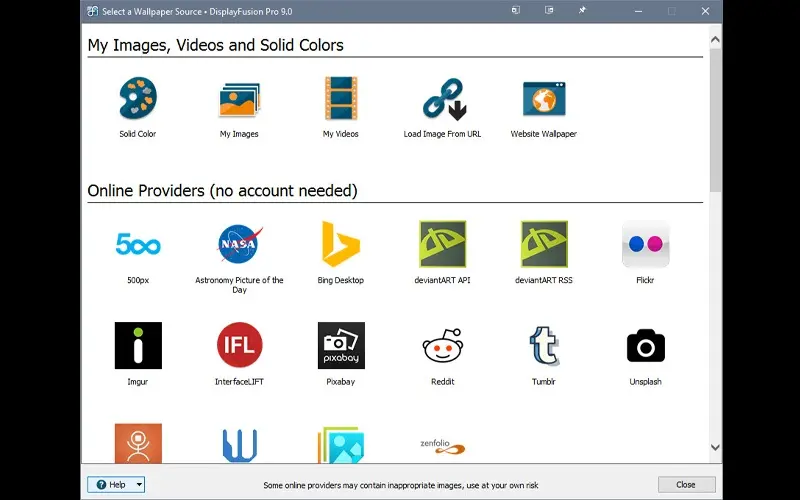
Task: Click the Close button
Action: pyautogui.click(x=686, y=485)
